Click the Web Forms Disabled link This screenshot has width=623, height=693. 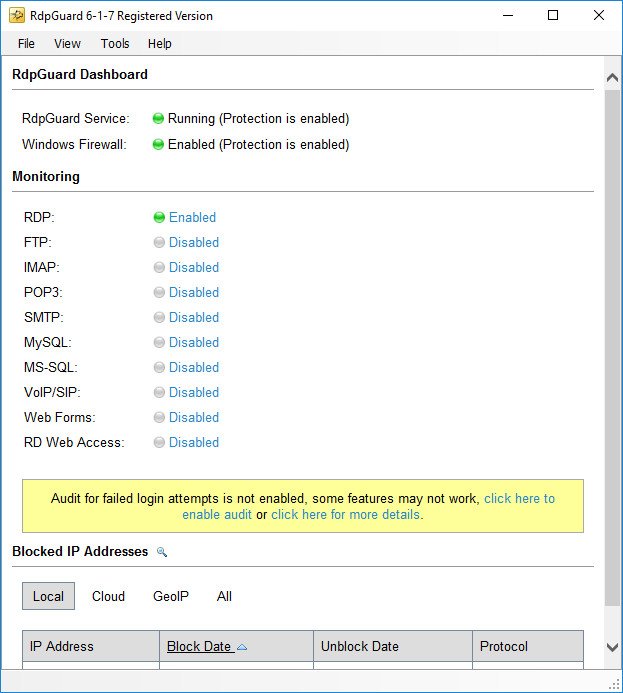(x=194, y=417)
